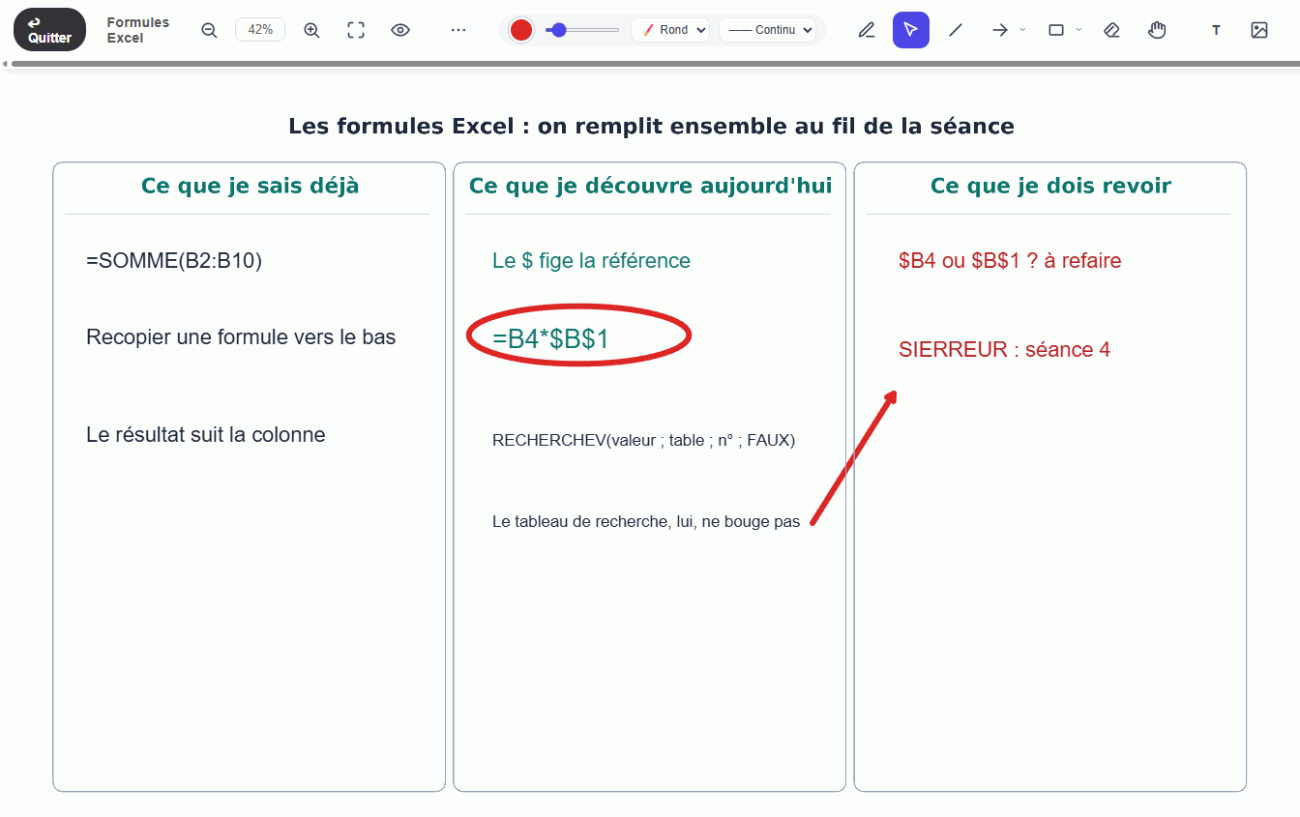The image size is (1300, 817).
Task: Open the three-dots more options menu
Action: (458, 30)
